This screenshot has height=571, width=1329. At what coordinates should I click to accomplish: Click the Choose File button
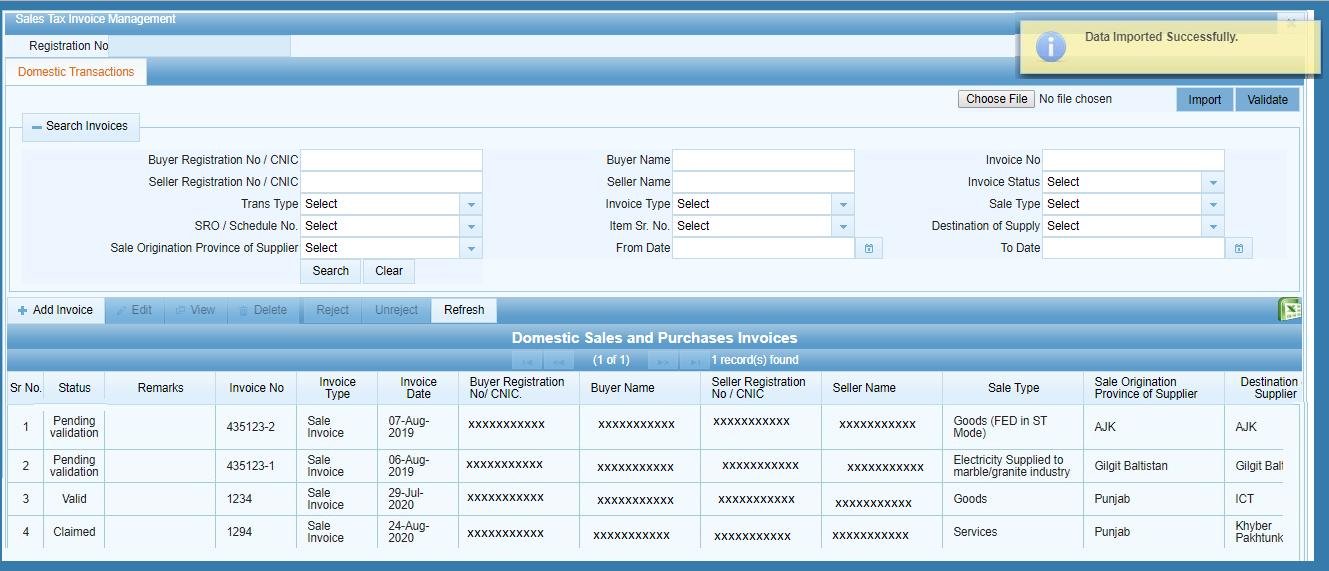996,99
